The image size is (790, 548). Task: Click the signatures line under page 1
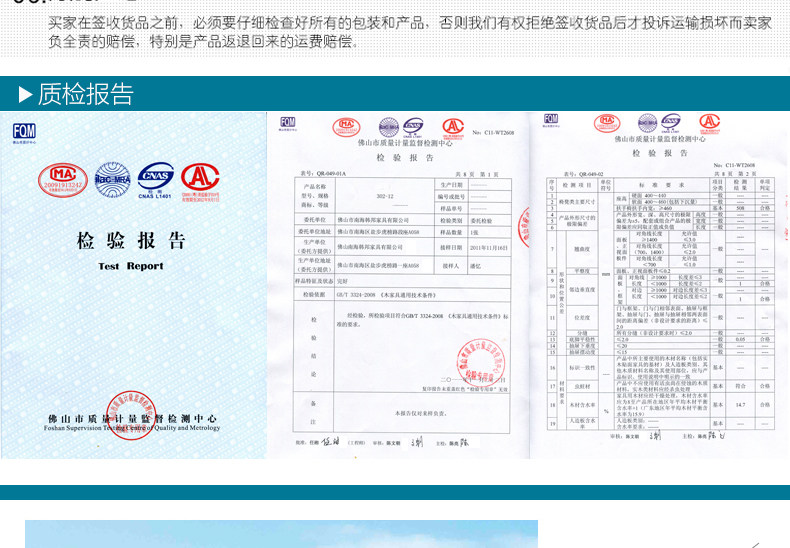click(382, 443)
